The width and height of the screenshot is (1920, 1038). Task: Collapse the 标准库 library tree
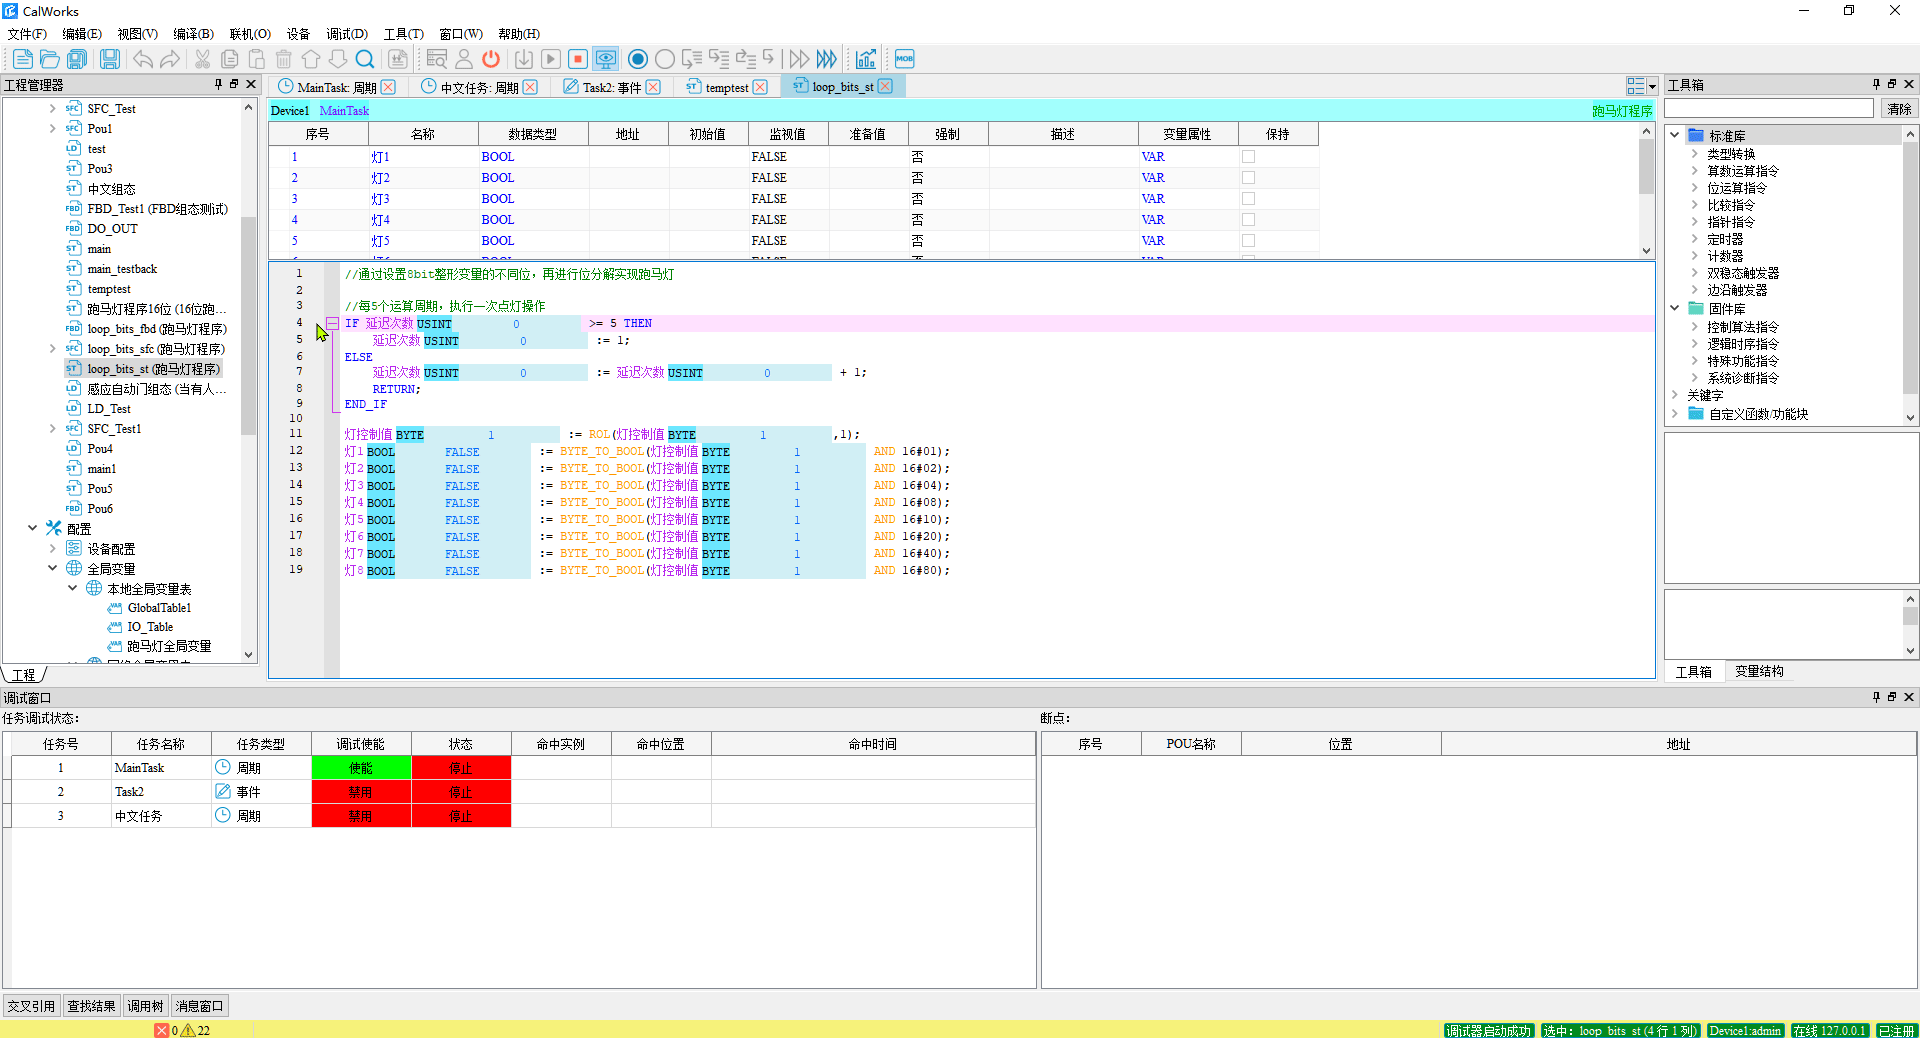pos(1675,135)
